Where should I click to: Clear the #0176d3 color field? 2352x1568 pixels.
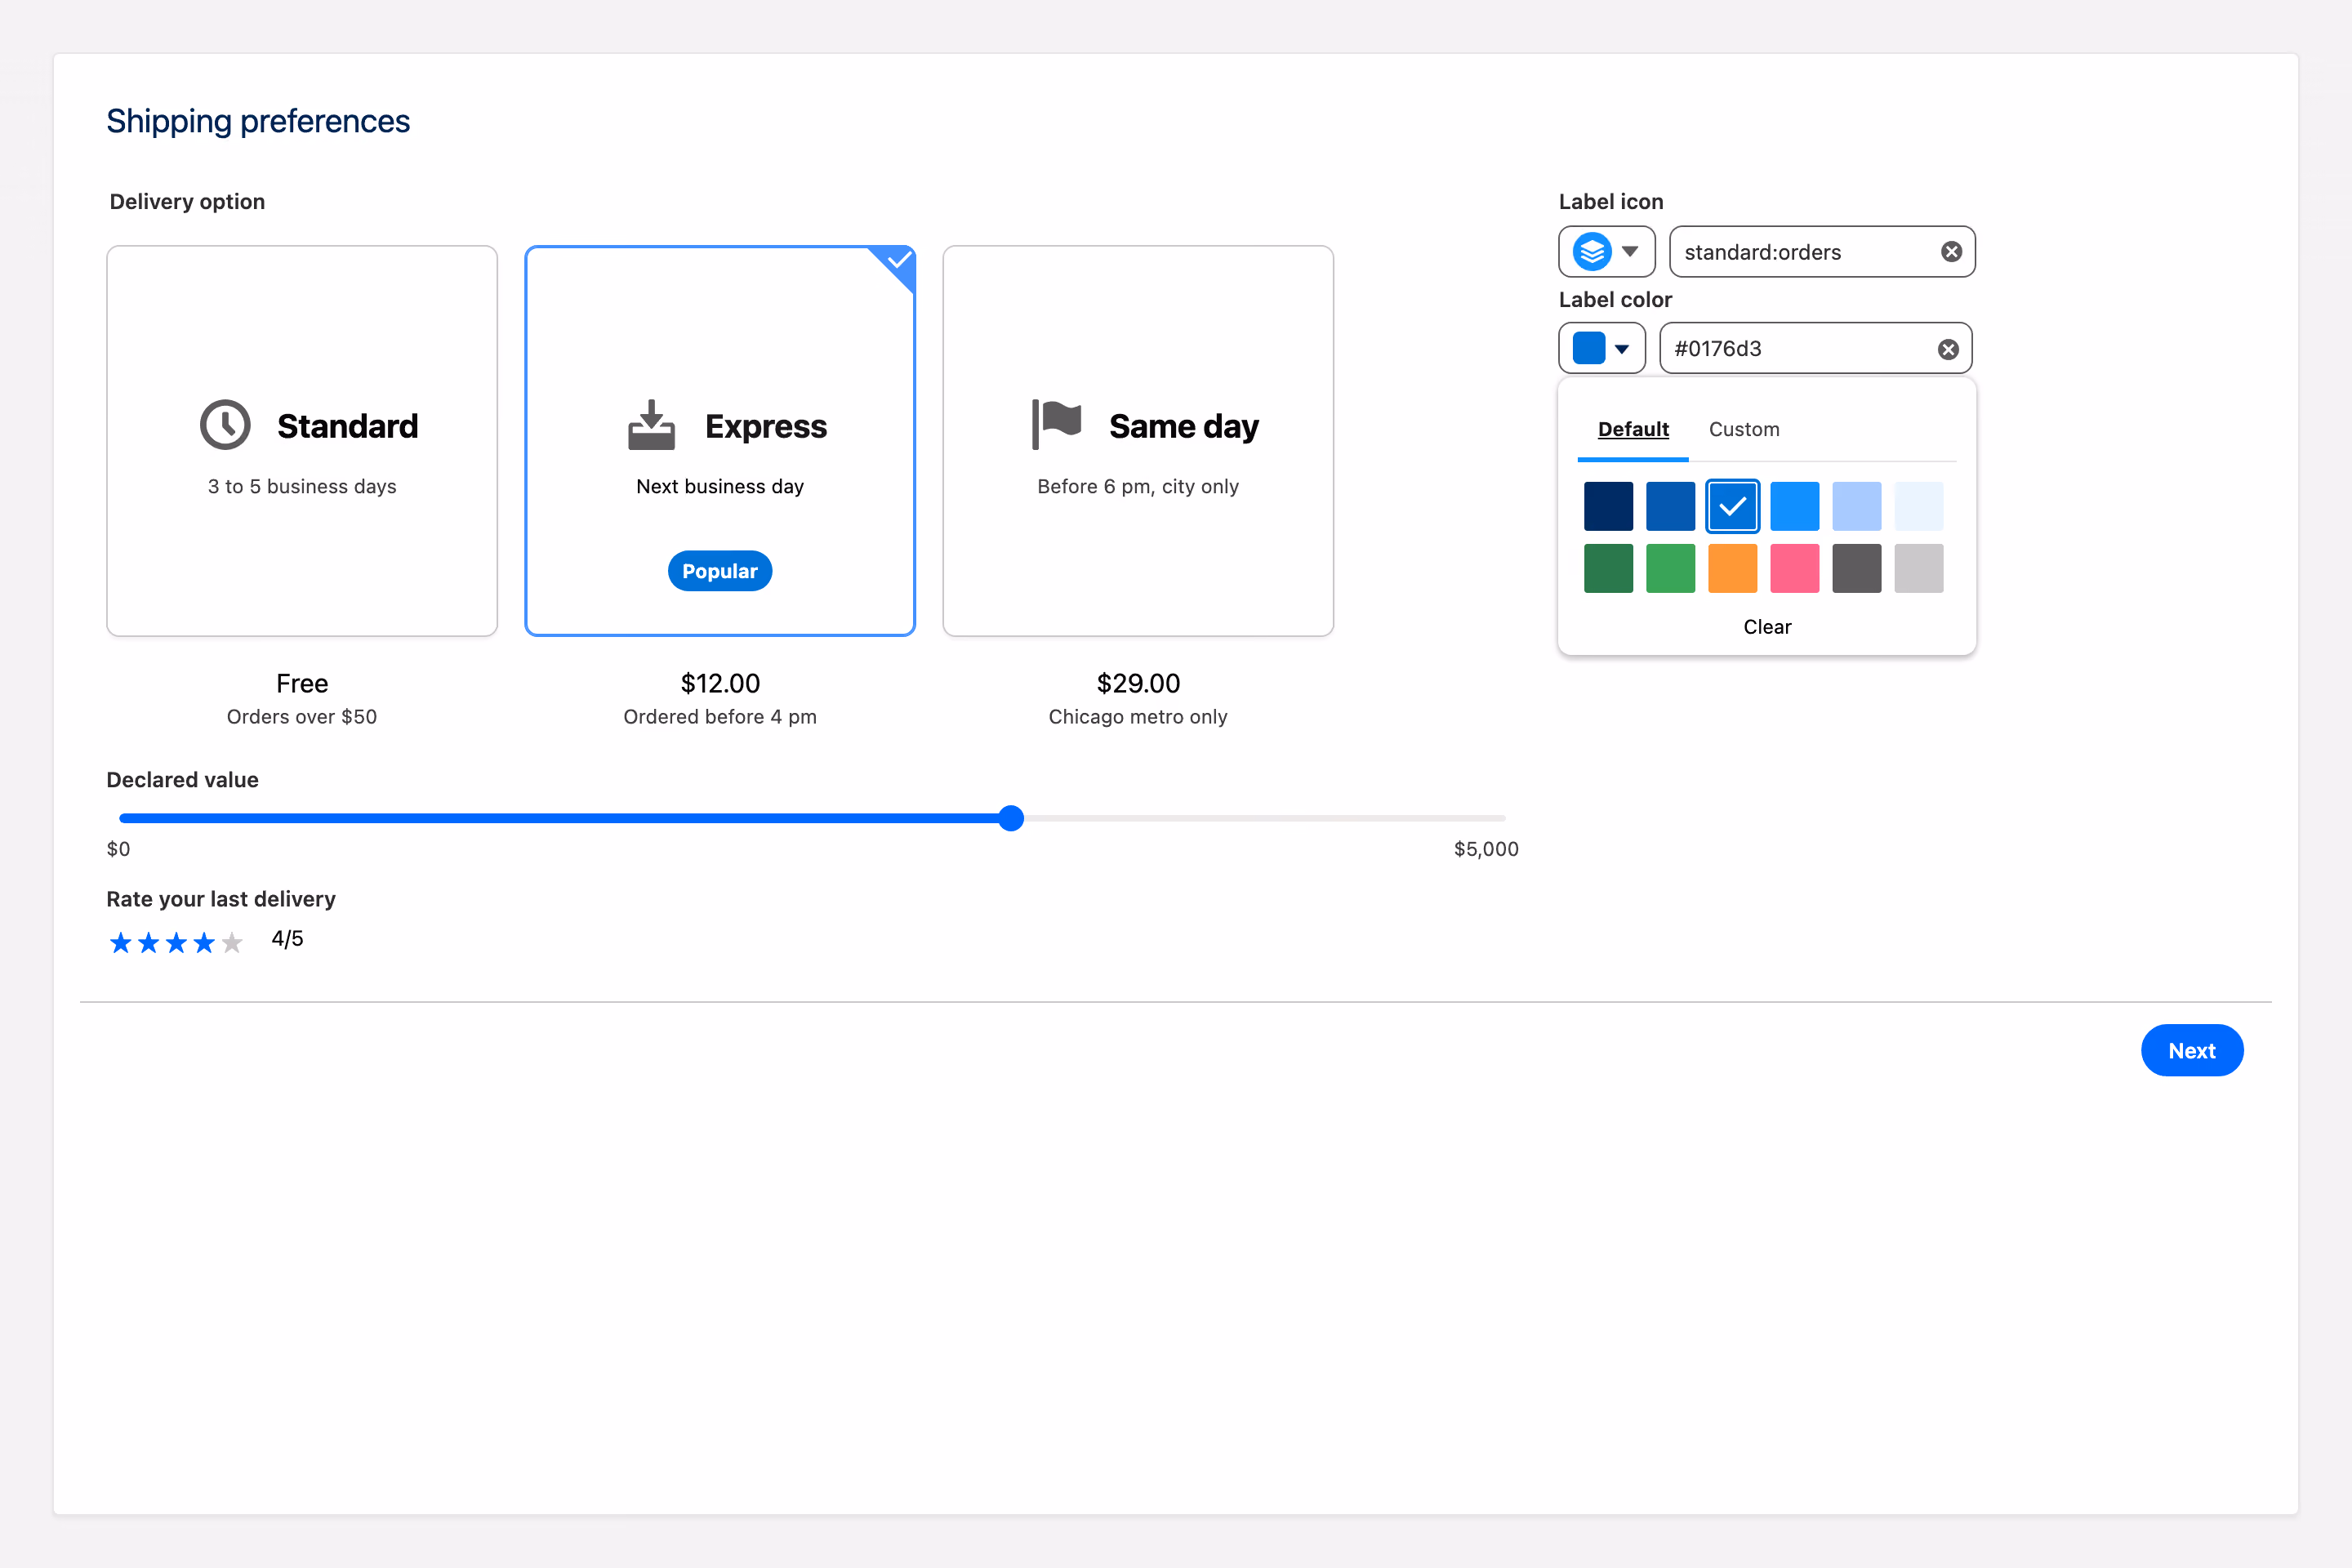tap(1948, 349)
